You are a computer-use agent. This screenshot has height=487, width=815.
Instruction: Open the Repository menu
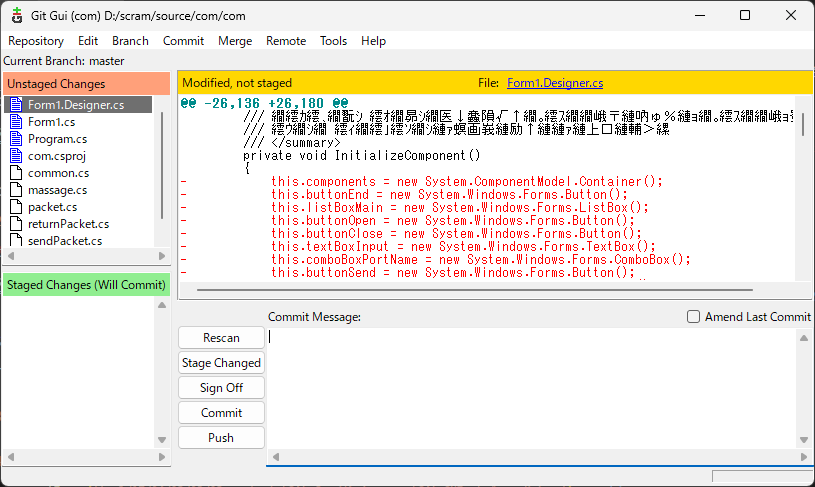pos(36,41)
